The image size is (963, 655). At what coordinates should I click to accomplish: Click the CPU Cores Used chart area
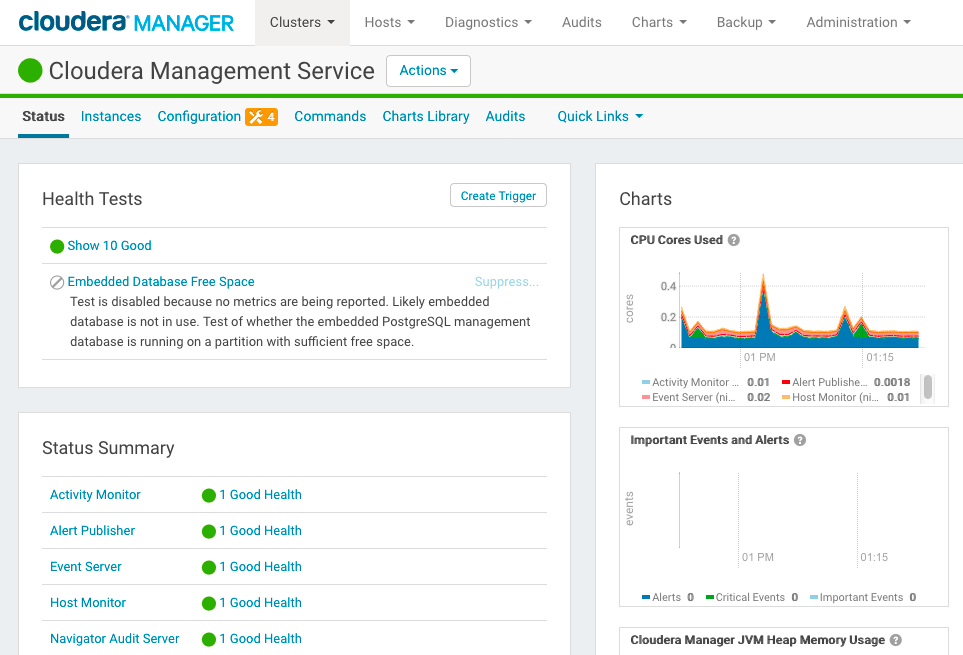801,310
